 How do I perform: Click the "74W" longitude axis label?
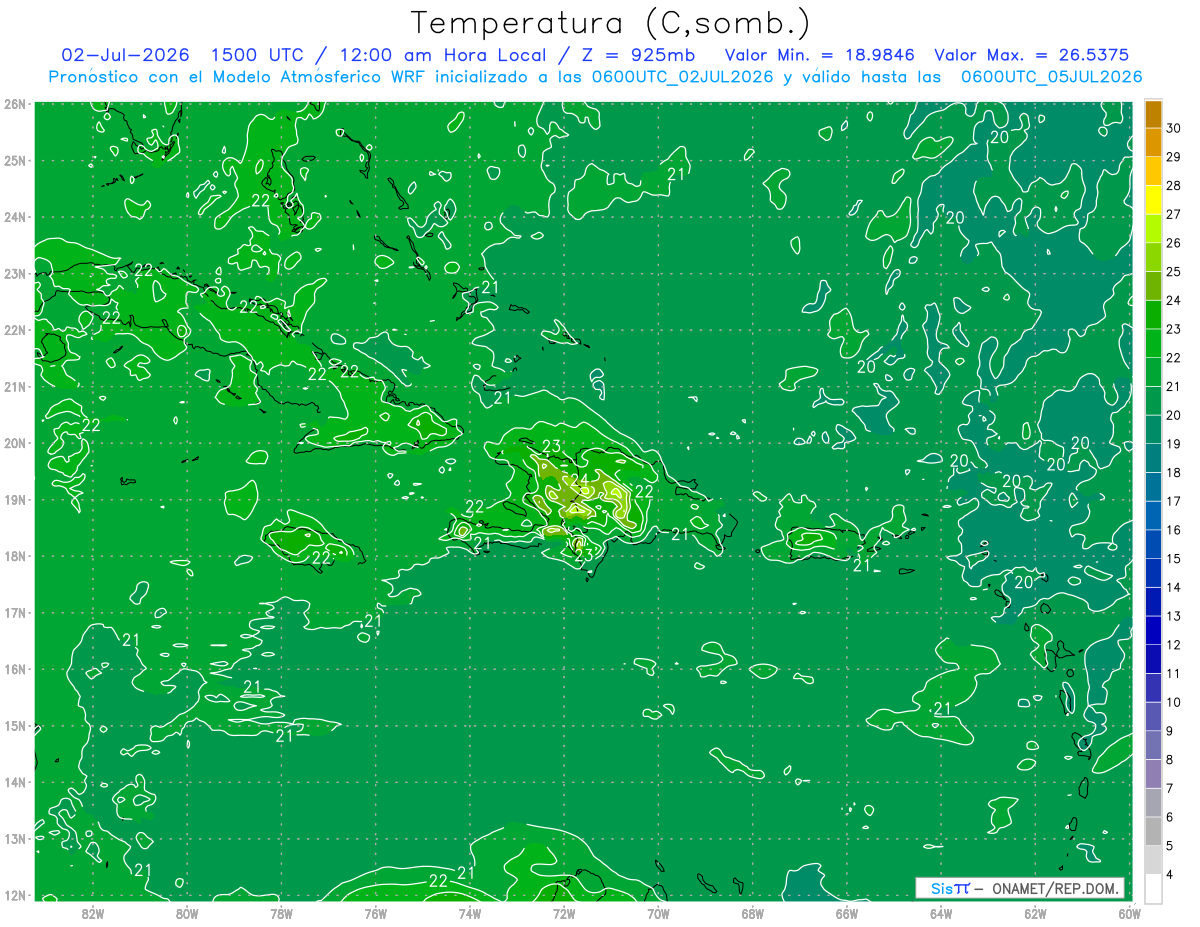470,913
